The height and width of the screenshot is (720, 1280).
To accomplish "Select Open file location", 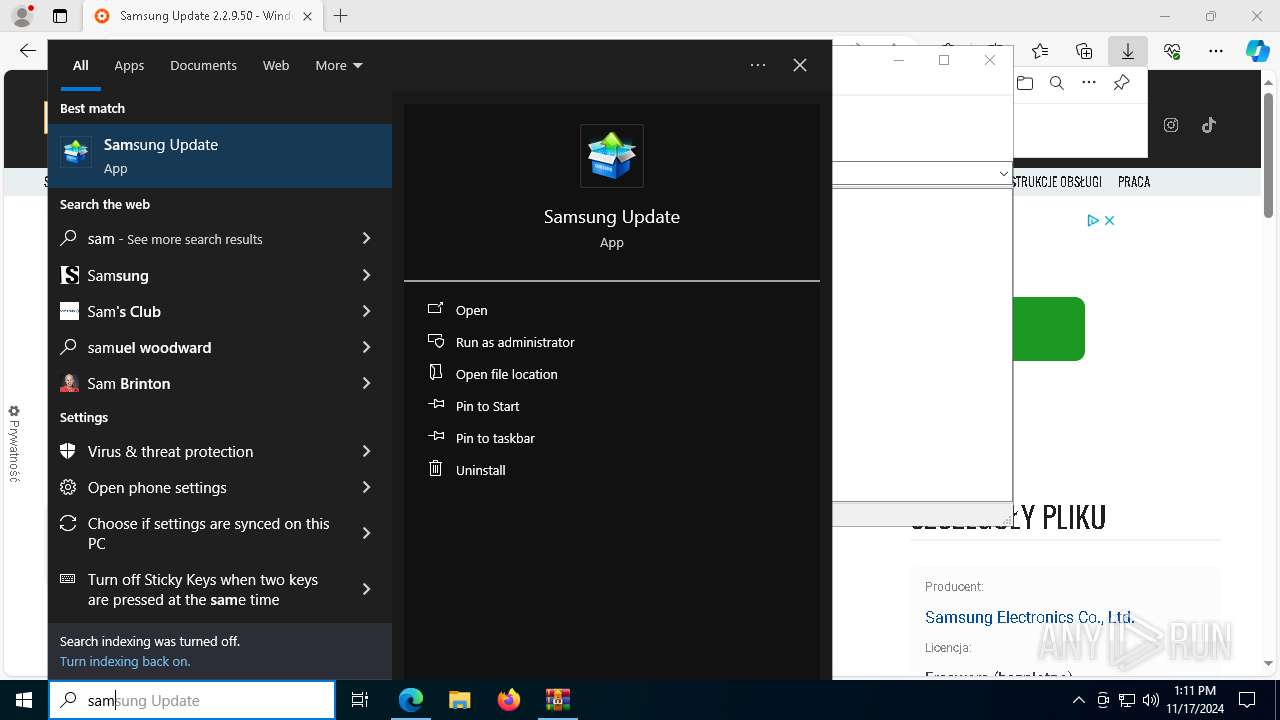I will coord(507,374).
